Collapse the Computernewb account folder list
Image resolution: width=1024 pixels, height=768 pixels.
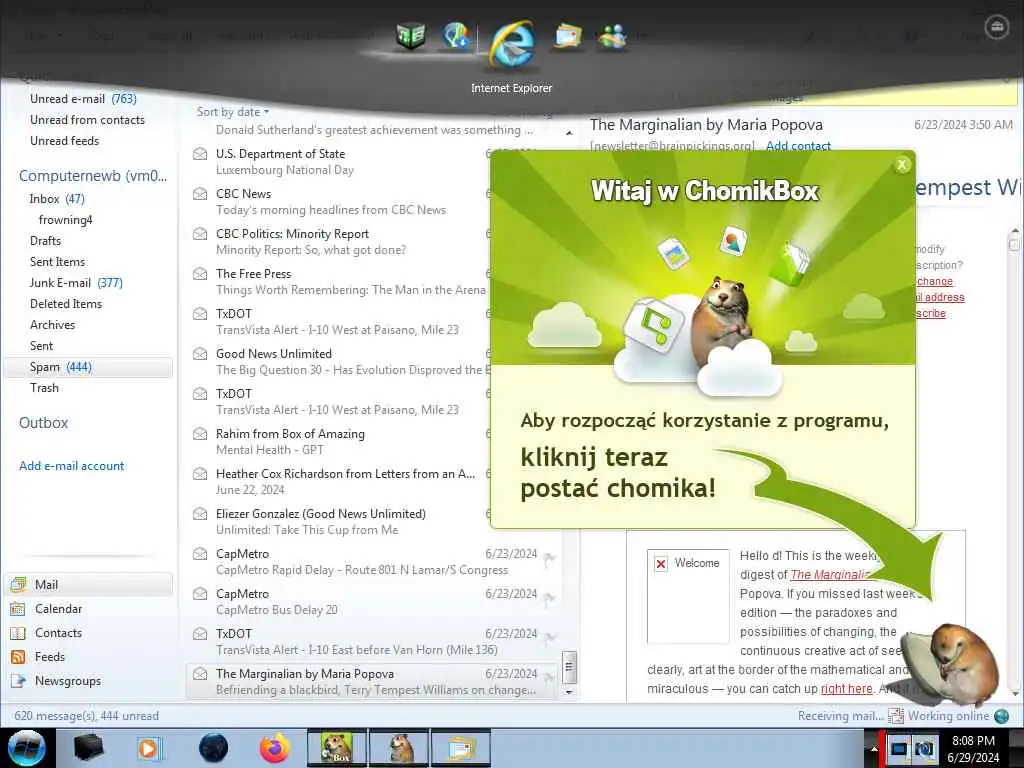93,176
